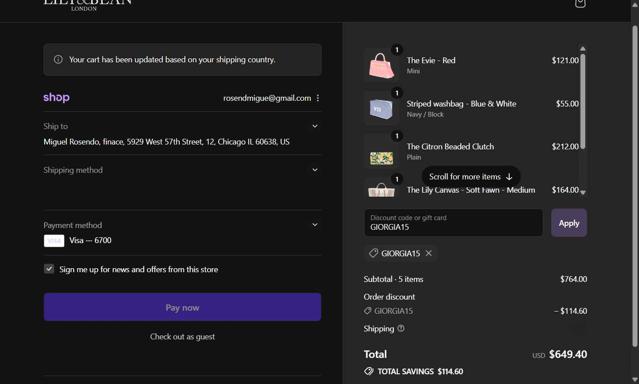Click the page vertical scrollbar
The image size is (639, 384).
click(635, 186)
